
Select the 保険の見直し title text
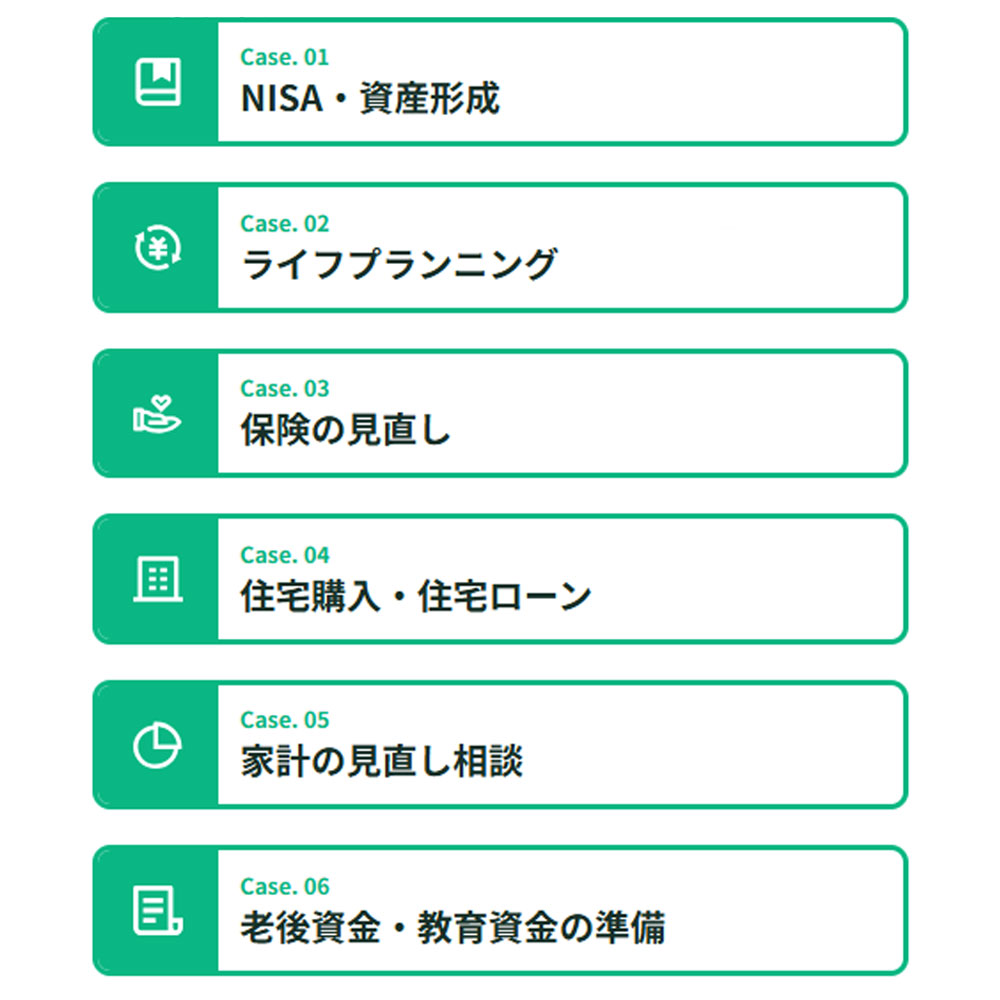point(346,430)
